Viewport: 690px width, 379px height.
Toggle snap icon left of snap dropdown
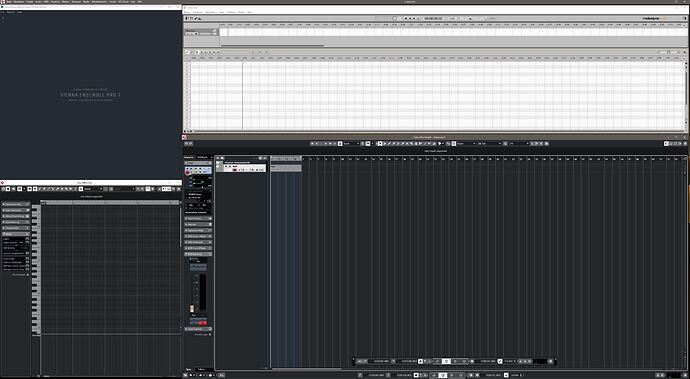[x=453, y=144]
